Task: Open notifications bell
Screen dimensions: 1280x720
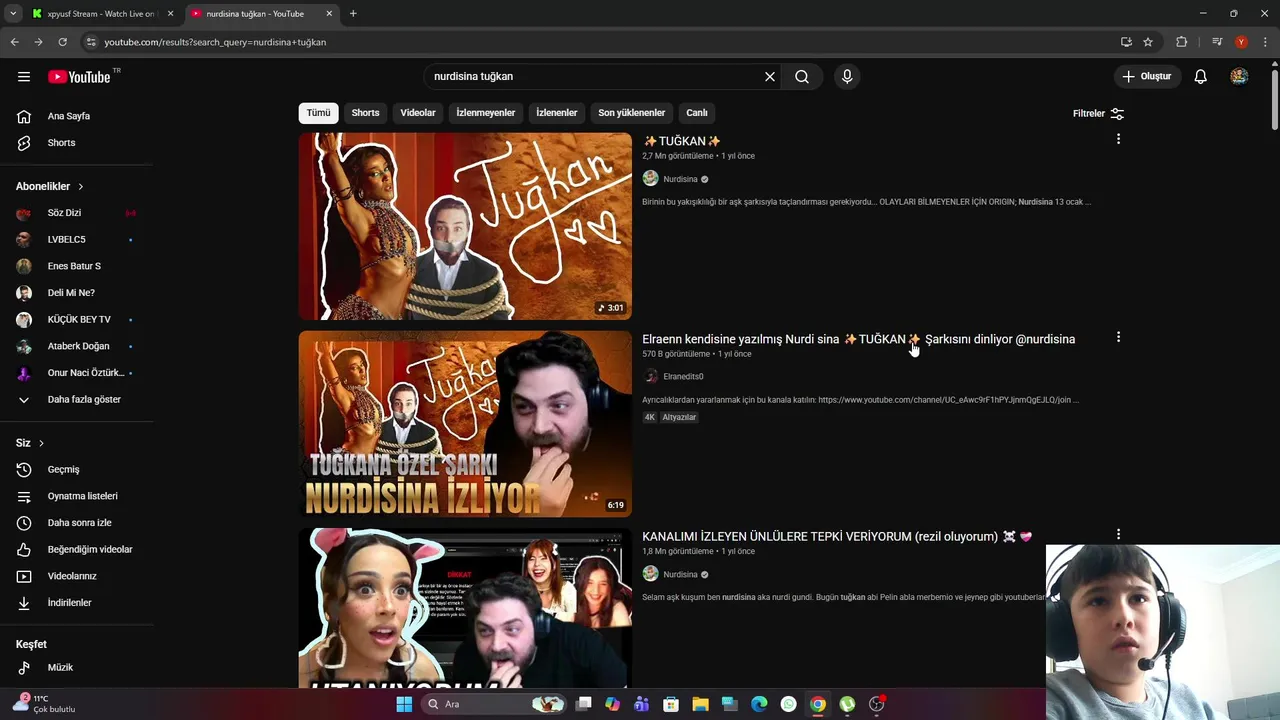Action: click(x=1201, y=77)
